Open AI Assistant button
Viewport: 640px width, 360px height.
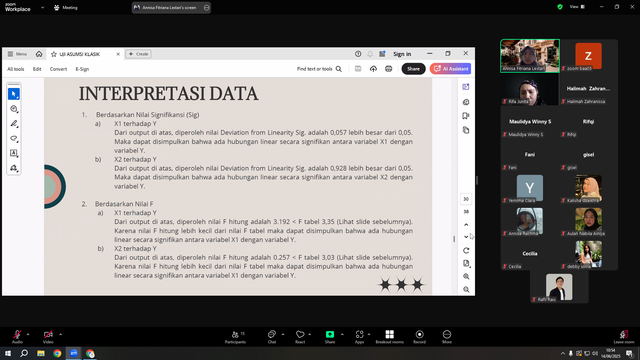coord(450,69)
